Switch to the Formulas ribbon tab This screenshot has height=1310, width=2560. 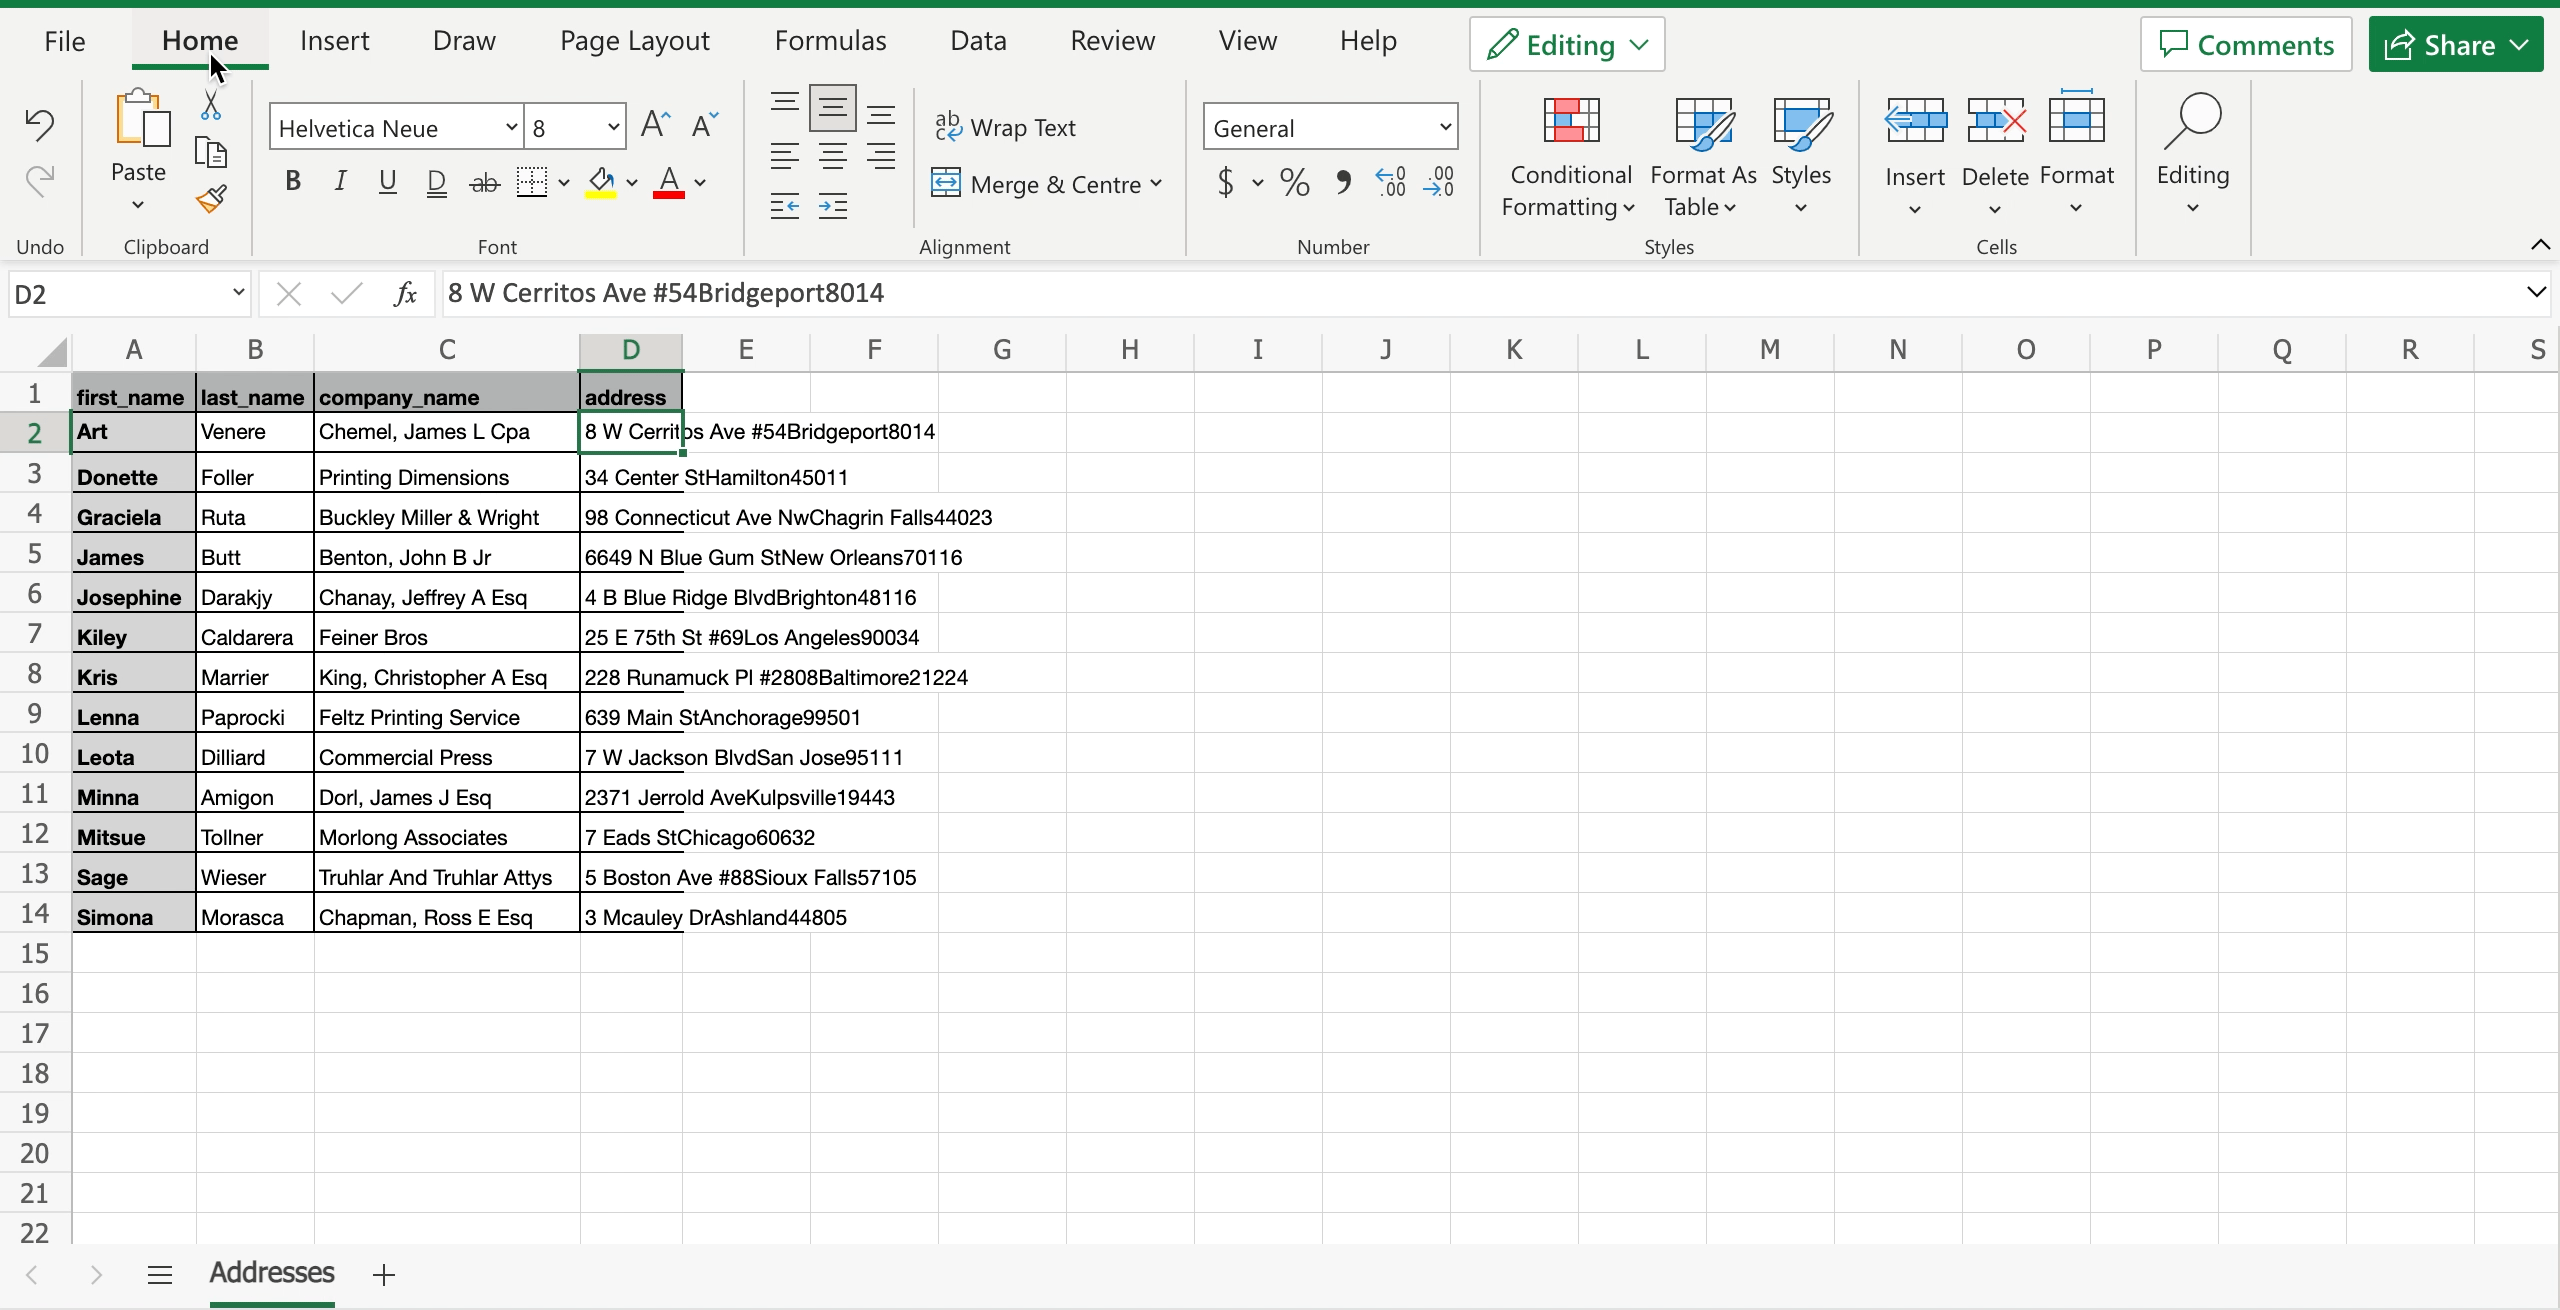click(830, 40)
